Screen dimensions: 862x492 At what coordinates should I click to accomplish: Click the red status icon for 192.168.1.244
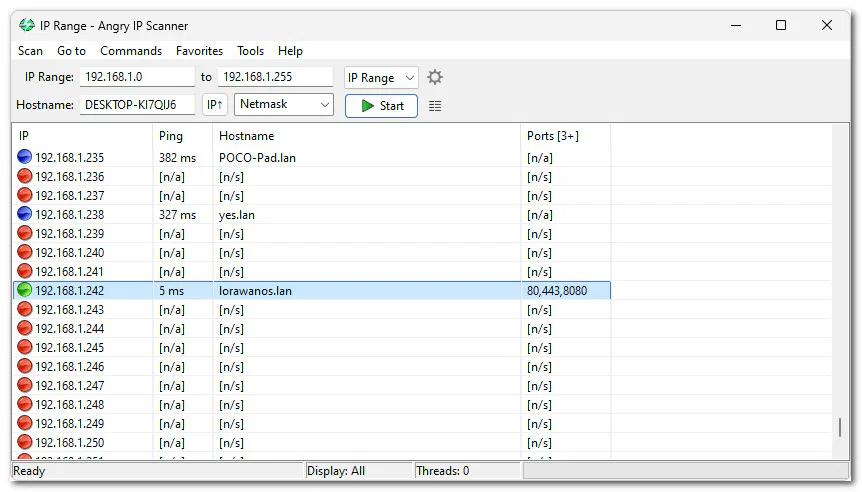(24, 328)
